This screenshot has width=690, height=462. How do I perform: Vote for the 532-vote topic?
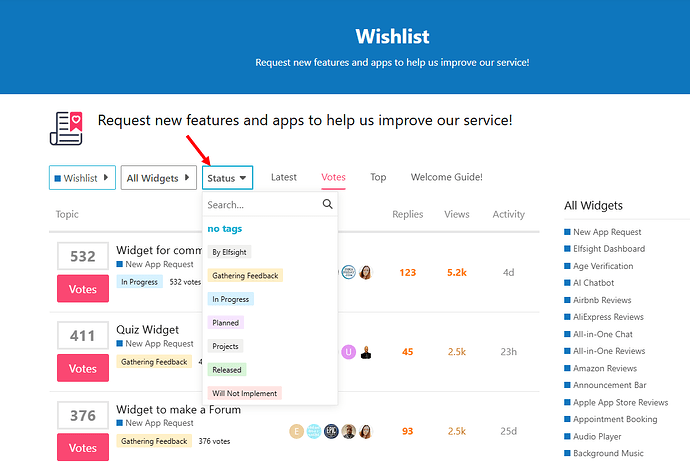pyautogui.click(x=83, y=289)
